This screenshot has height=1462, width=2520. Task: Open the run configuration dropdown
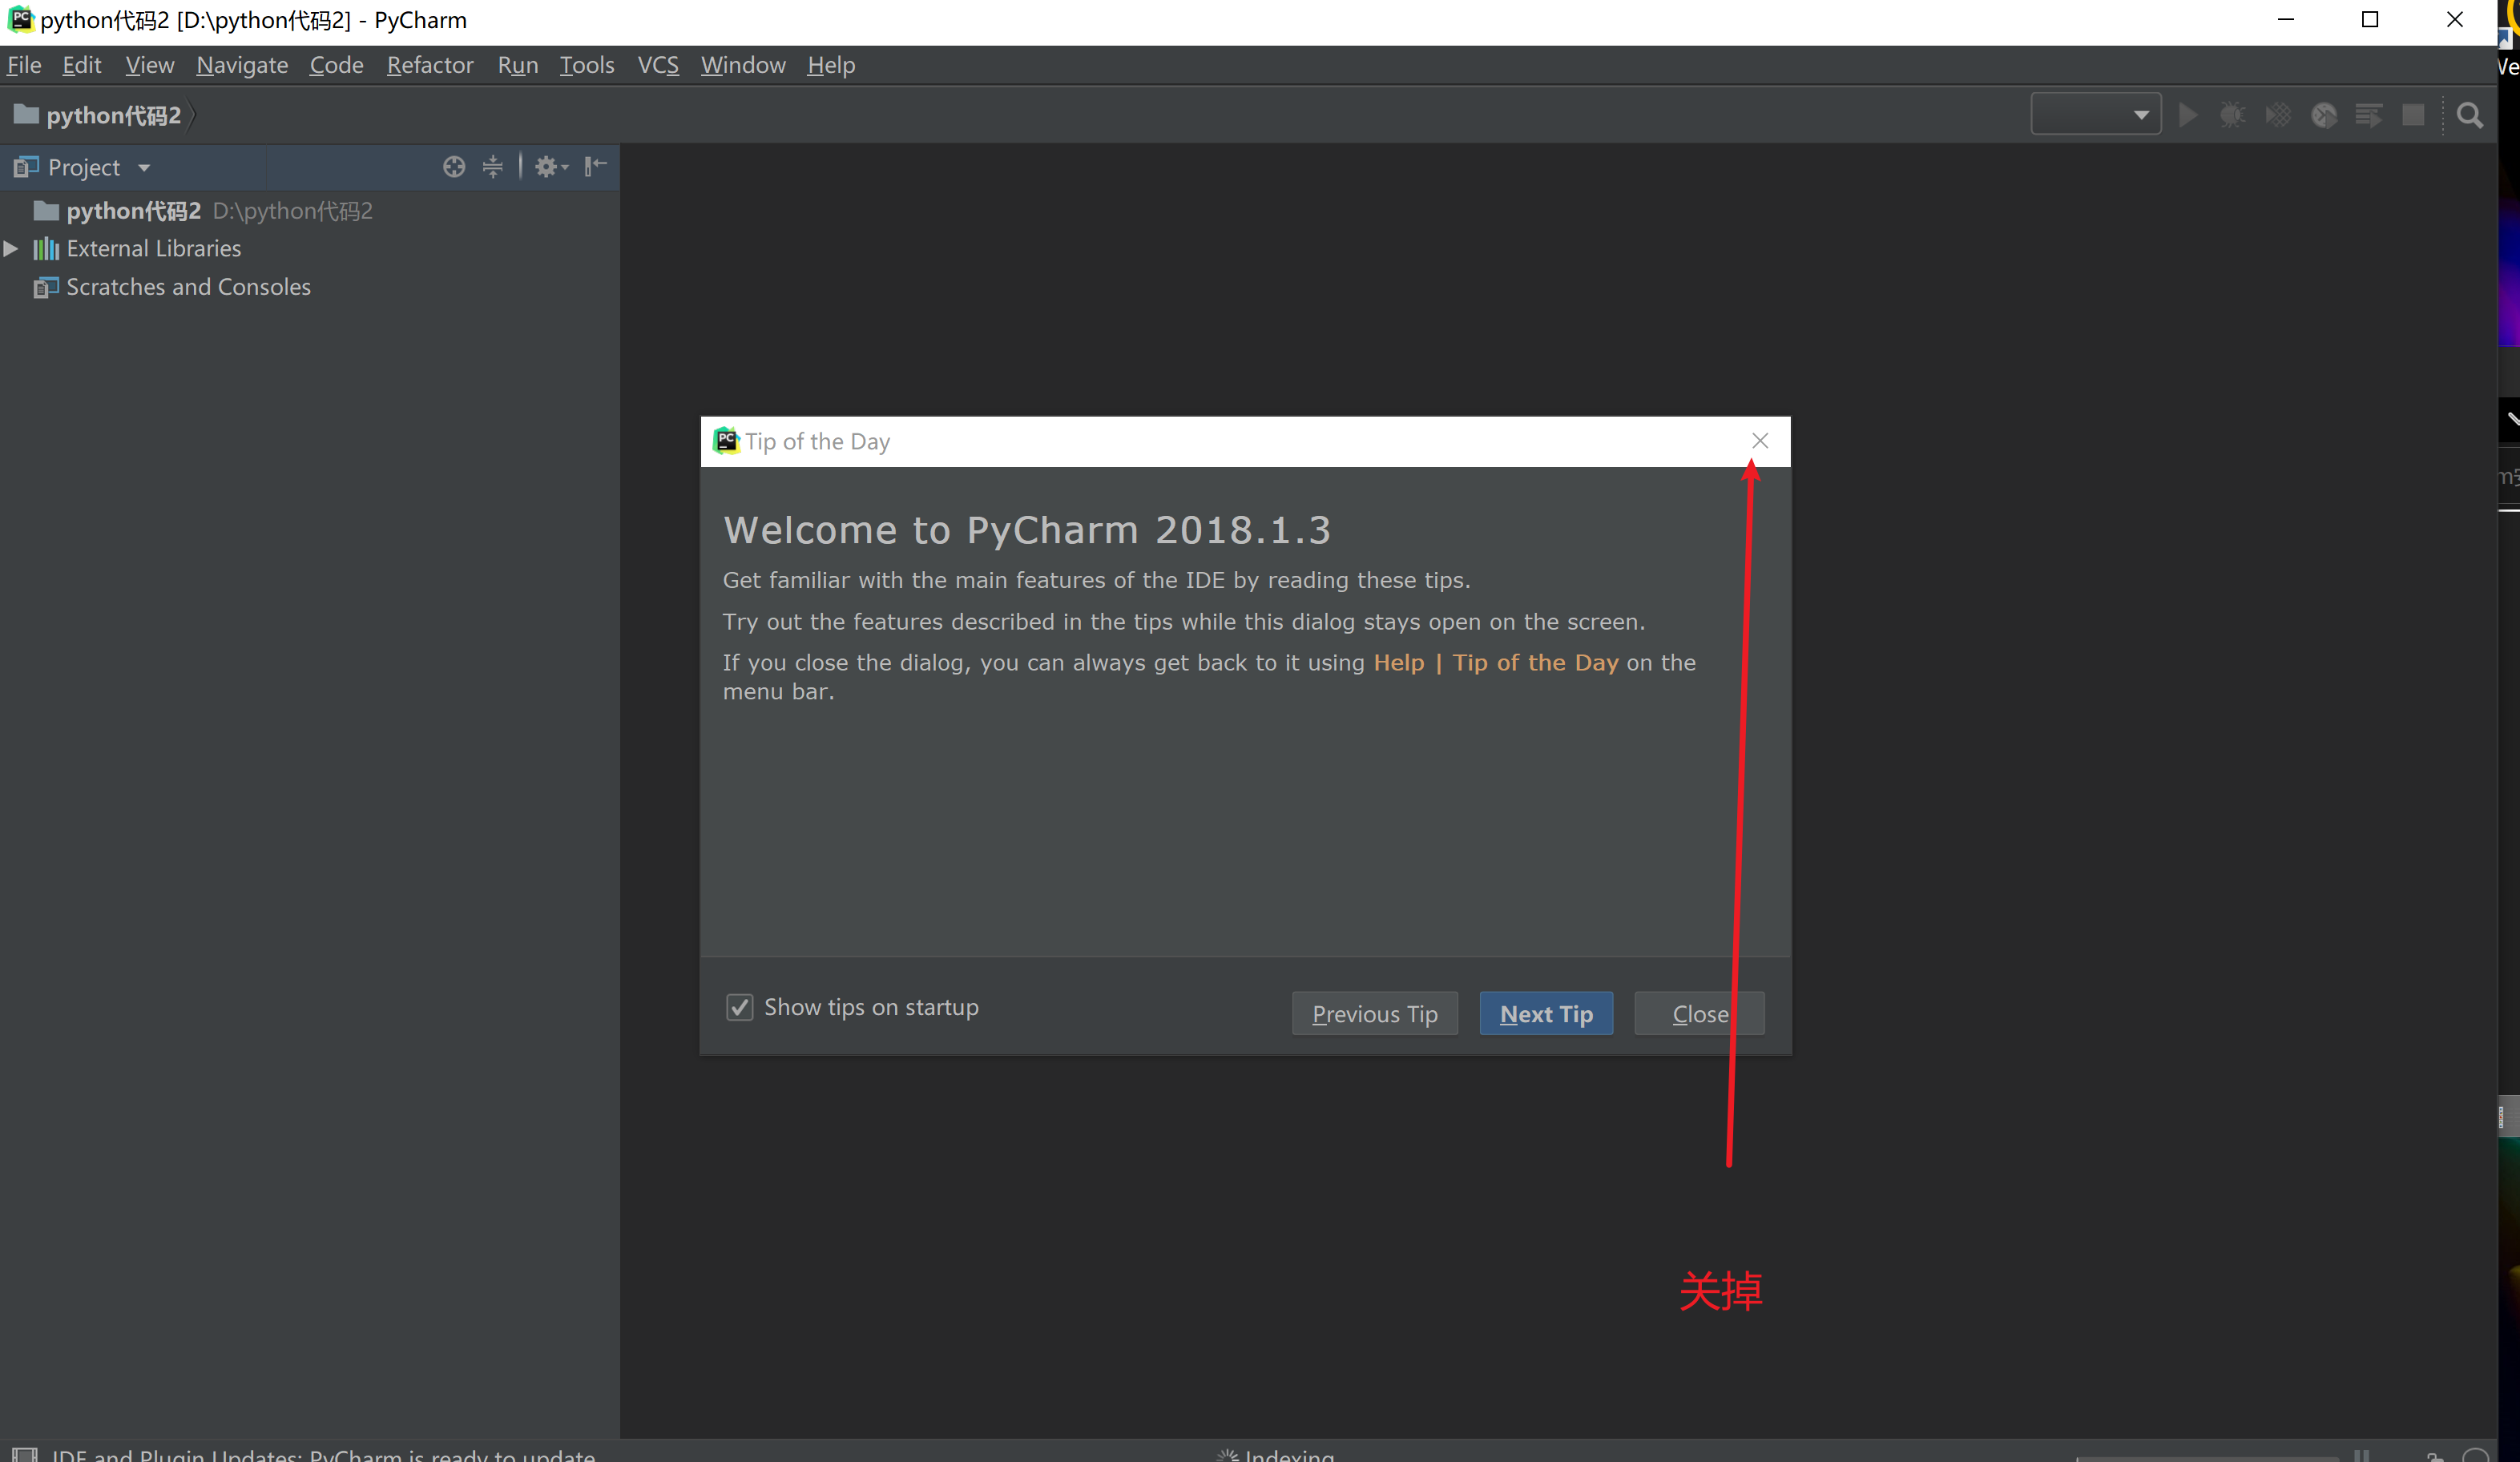[2095, 115]
